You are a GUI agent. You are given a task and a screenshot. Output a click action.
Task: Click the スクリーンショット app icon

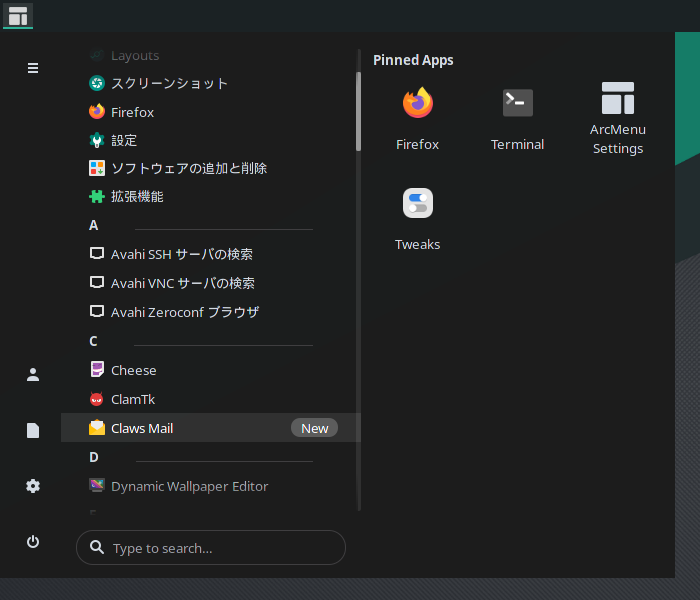click(x=97, y=83)
